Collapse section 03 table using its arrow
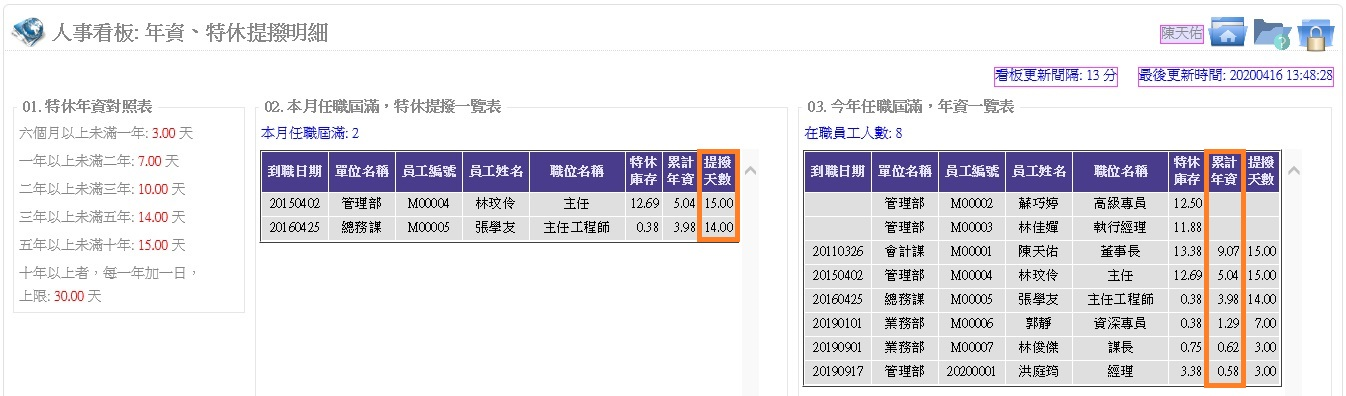1346x396 pixels. 1293,171
